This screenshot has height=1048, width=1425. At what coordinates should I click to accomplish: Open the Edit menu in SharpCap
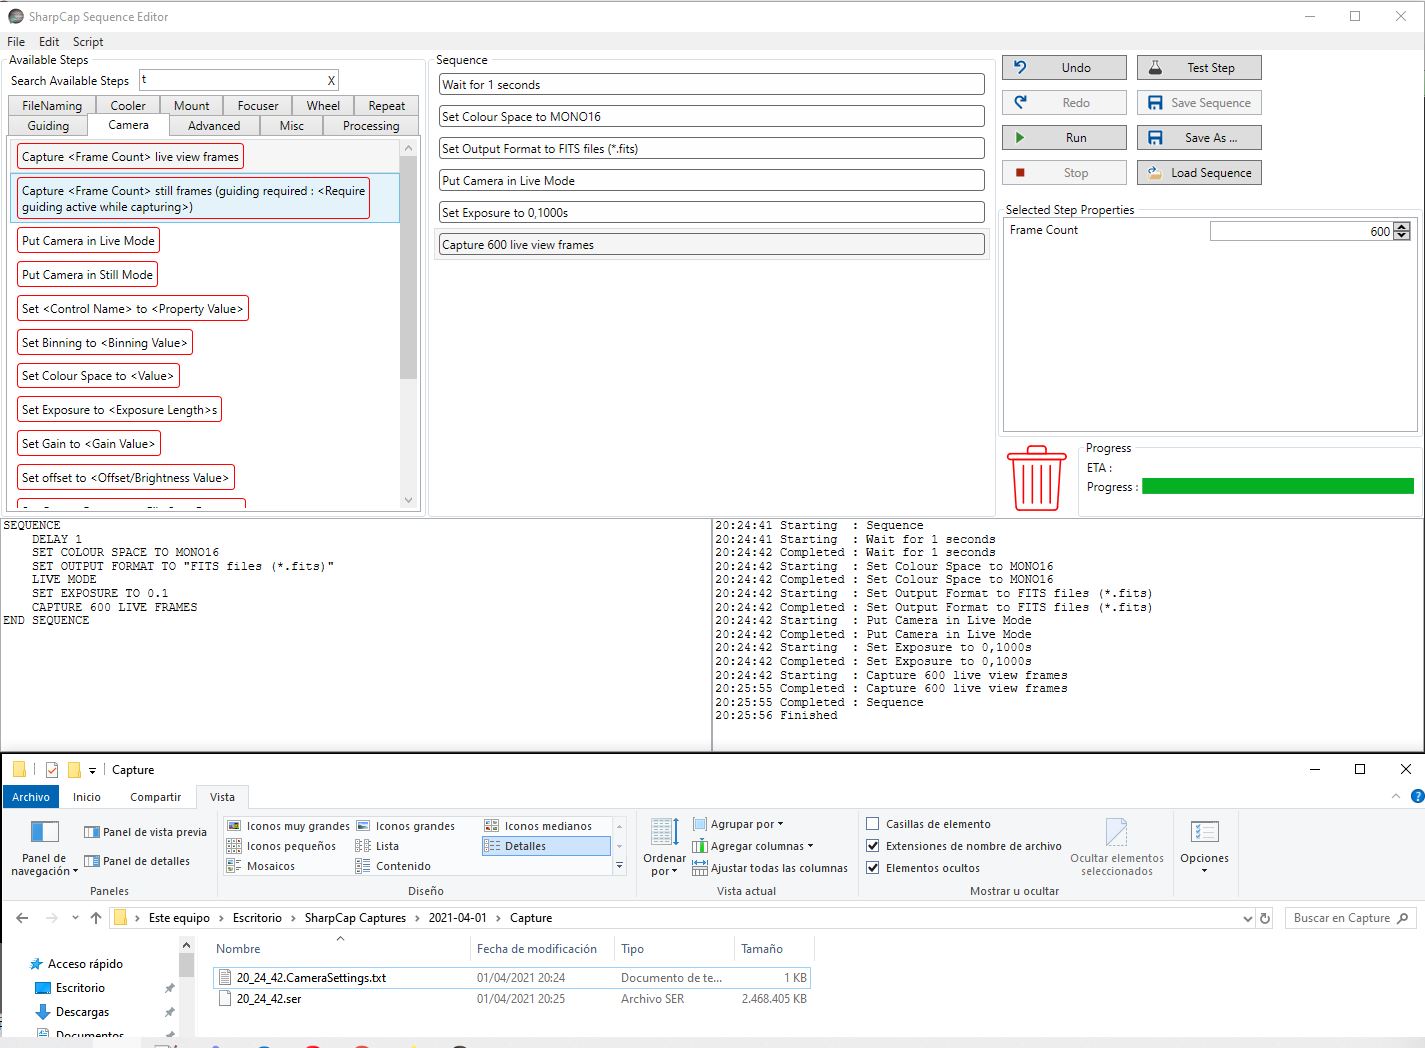click(49, 42)
